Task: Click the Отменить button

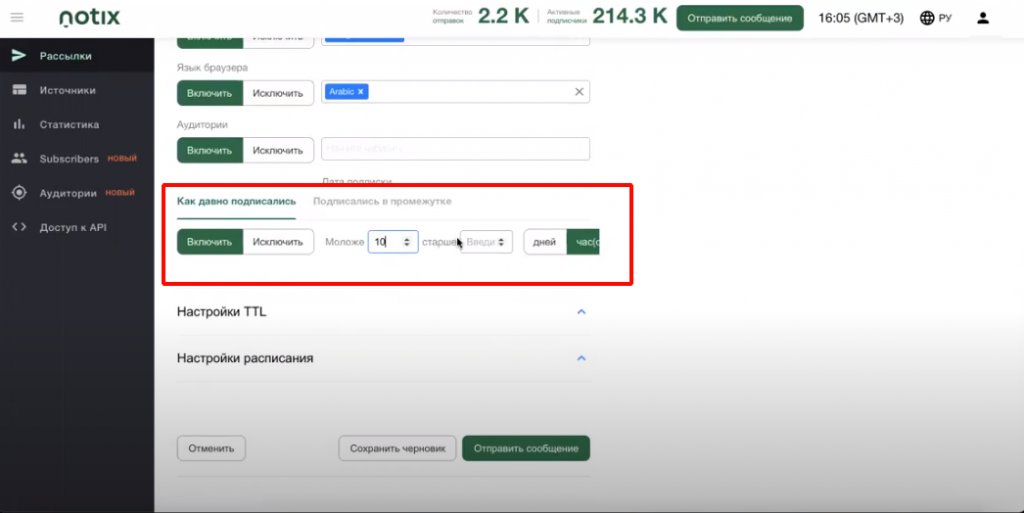Action: click(x=211, y=448)
